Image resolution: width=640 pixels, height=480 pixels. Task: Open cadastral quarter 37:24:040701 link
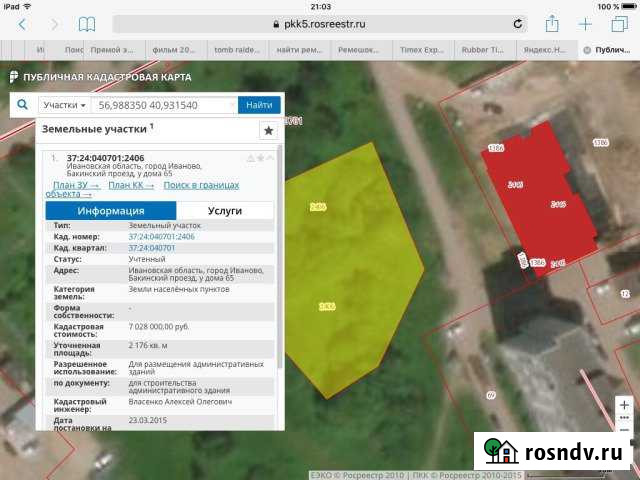[x=152, y=248]
